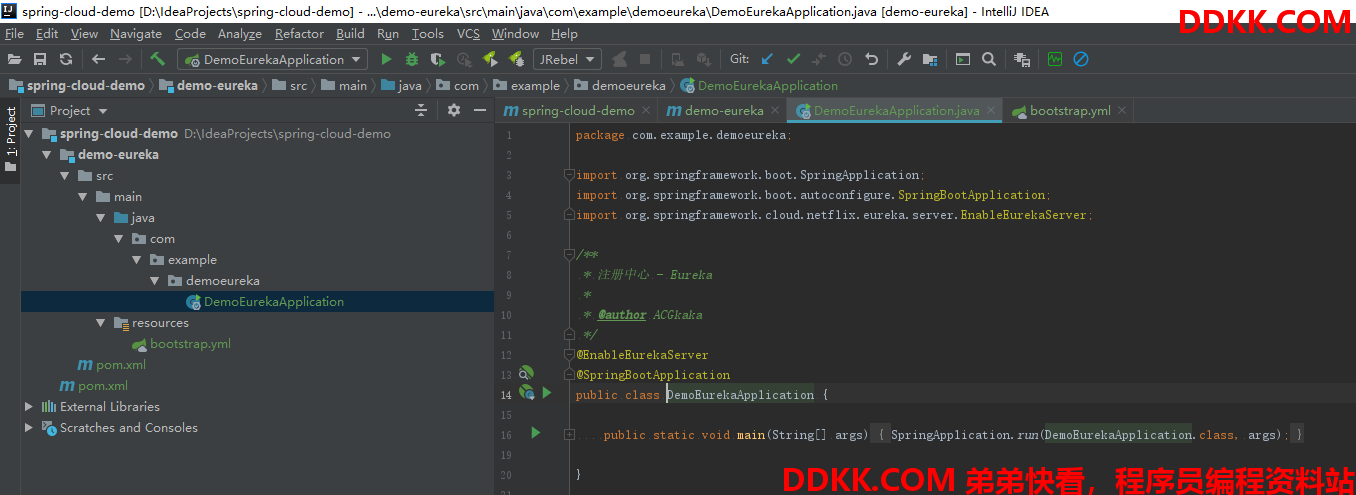Image resolution: width=1356 pixels, height=495 pixels.
Task: Collapse the resources folder node
Action: (101, 322)
